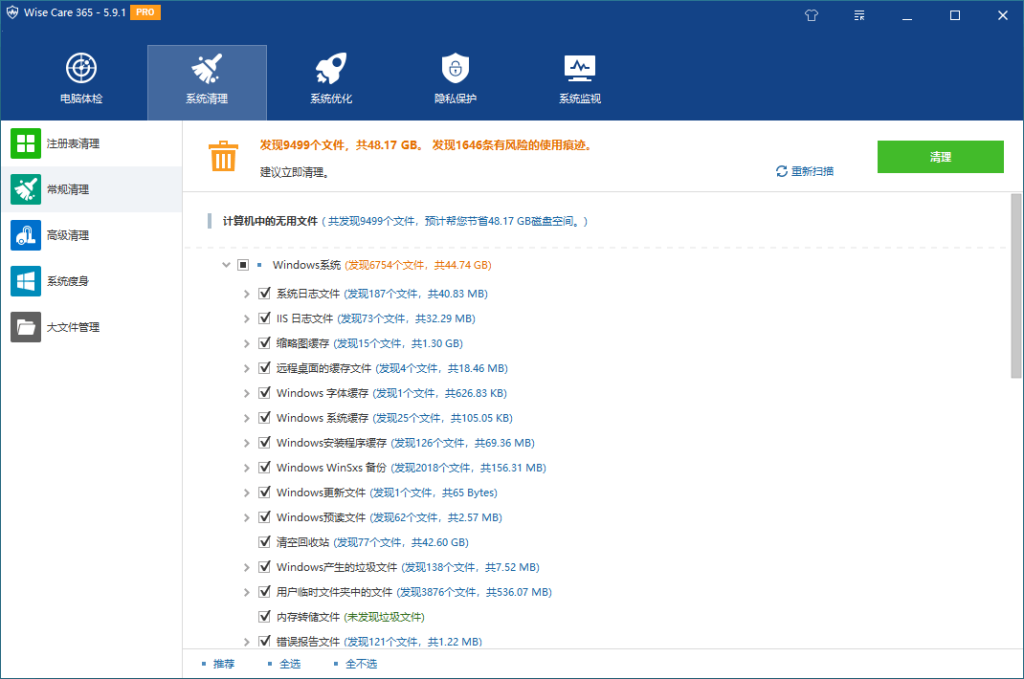
Task: Open the 电脑体检 PC checkup icon
Action: 81,70
